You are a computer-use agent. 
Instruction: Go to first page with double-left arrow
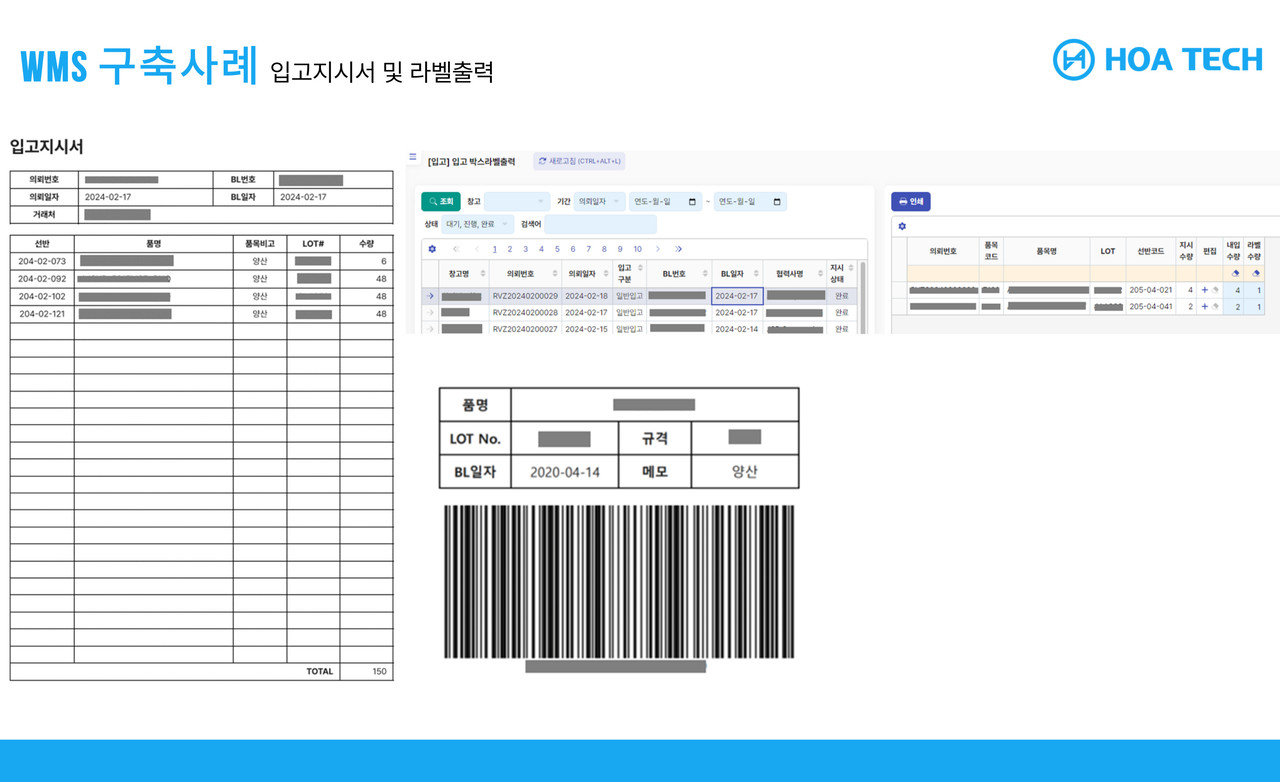click(456, 249)
